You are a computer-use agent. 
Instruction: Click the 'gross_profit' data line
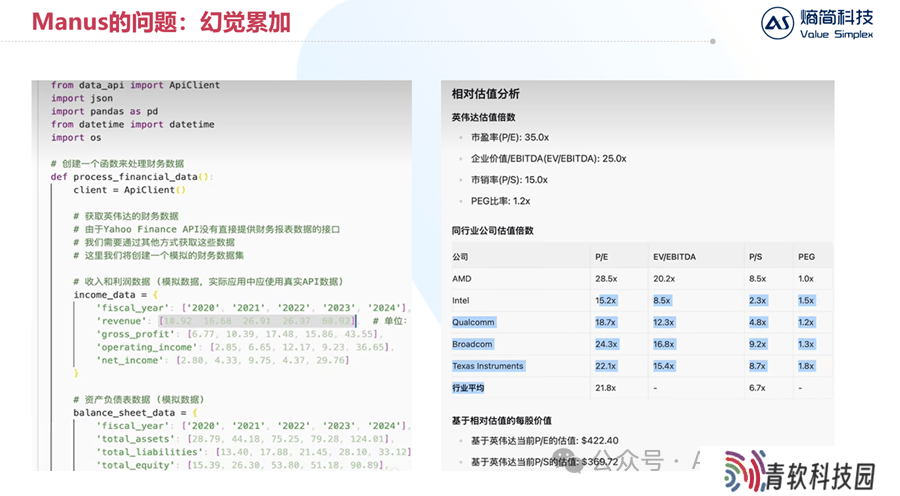(x=239, y=334)
